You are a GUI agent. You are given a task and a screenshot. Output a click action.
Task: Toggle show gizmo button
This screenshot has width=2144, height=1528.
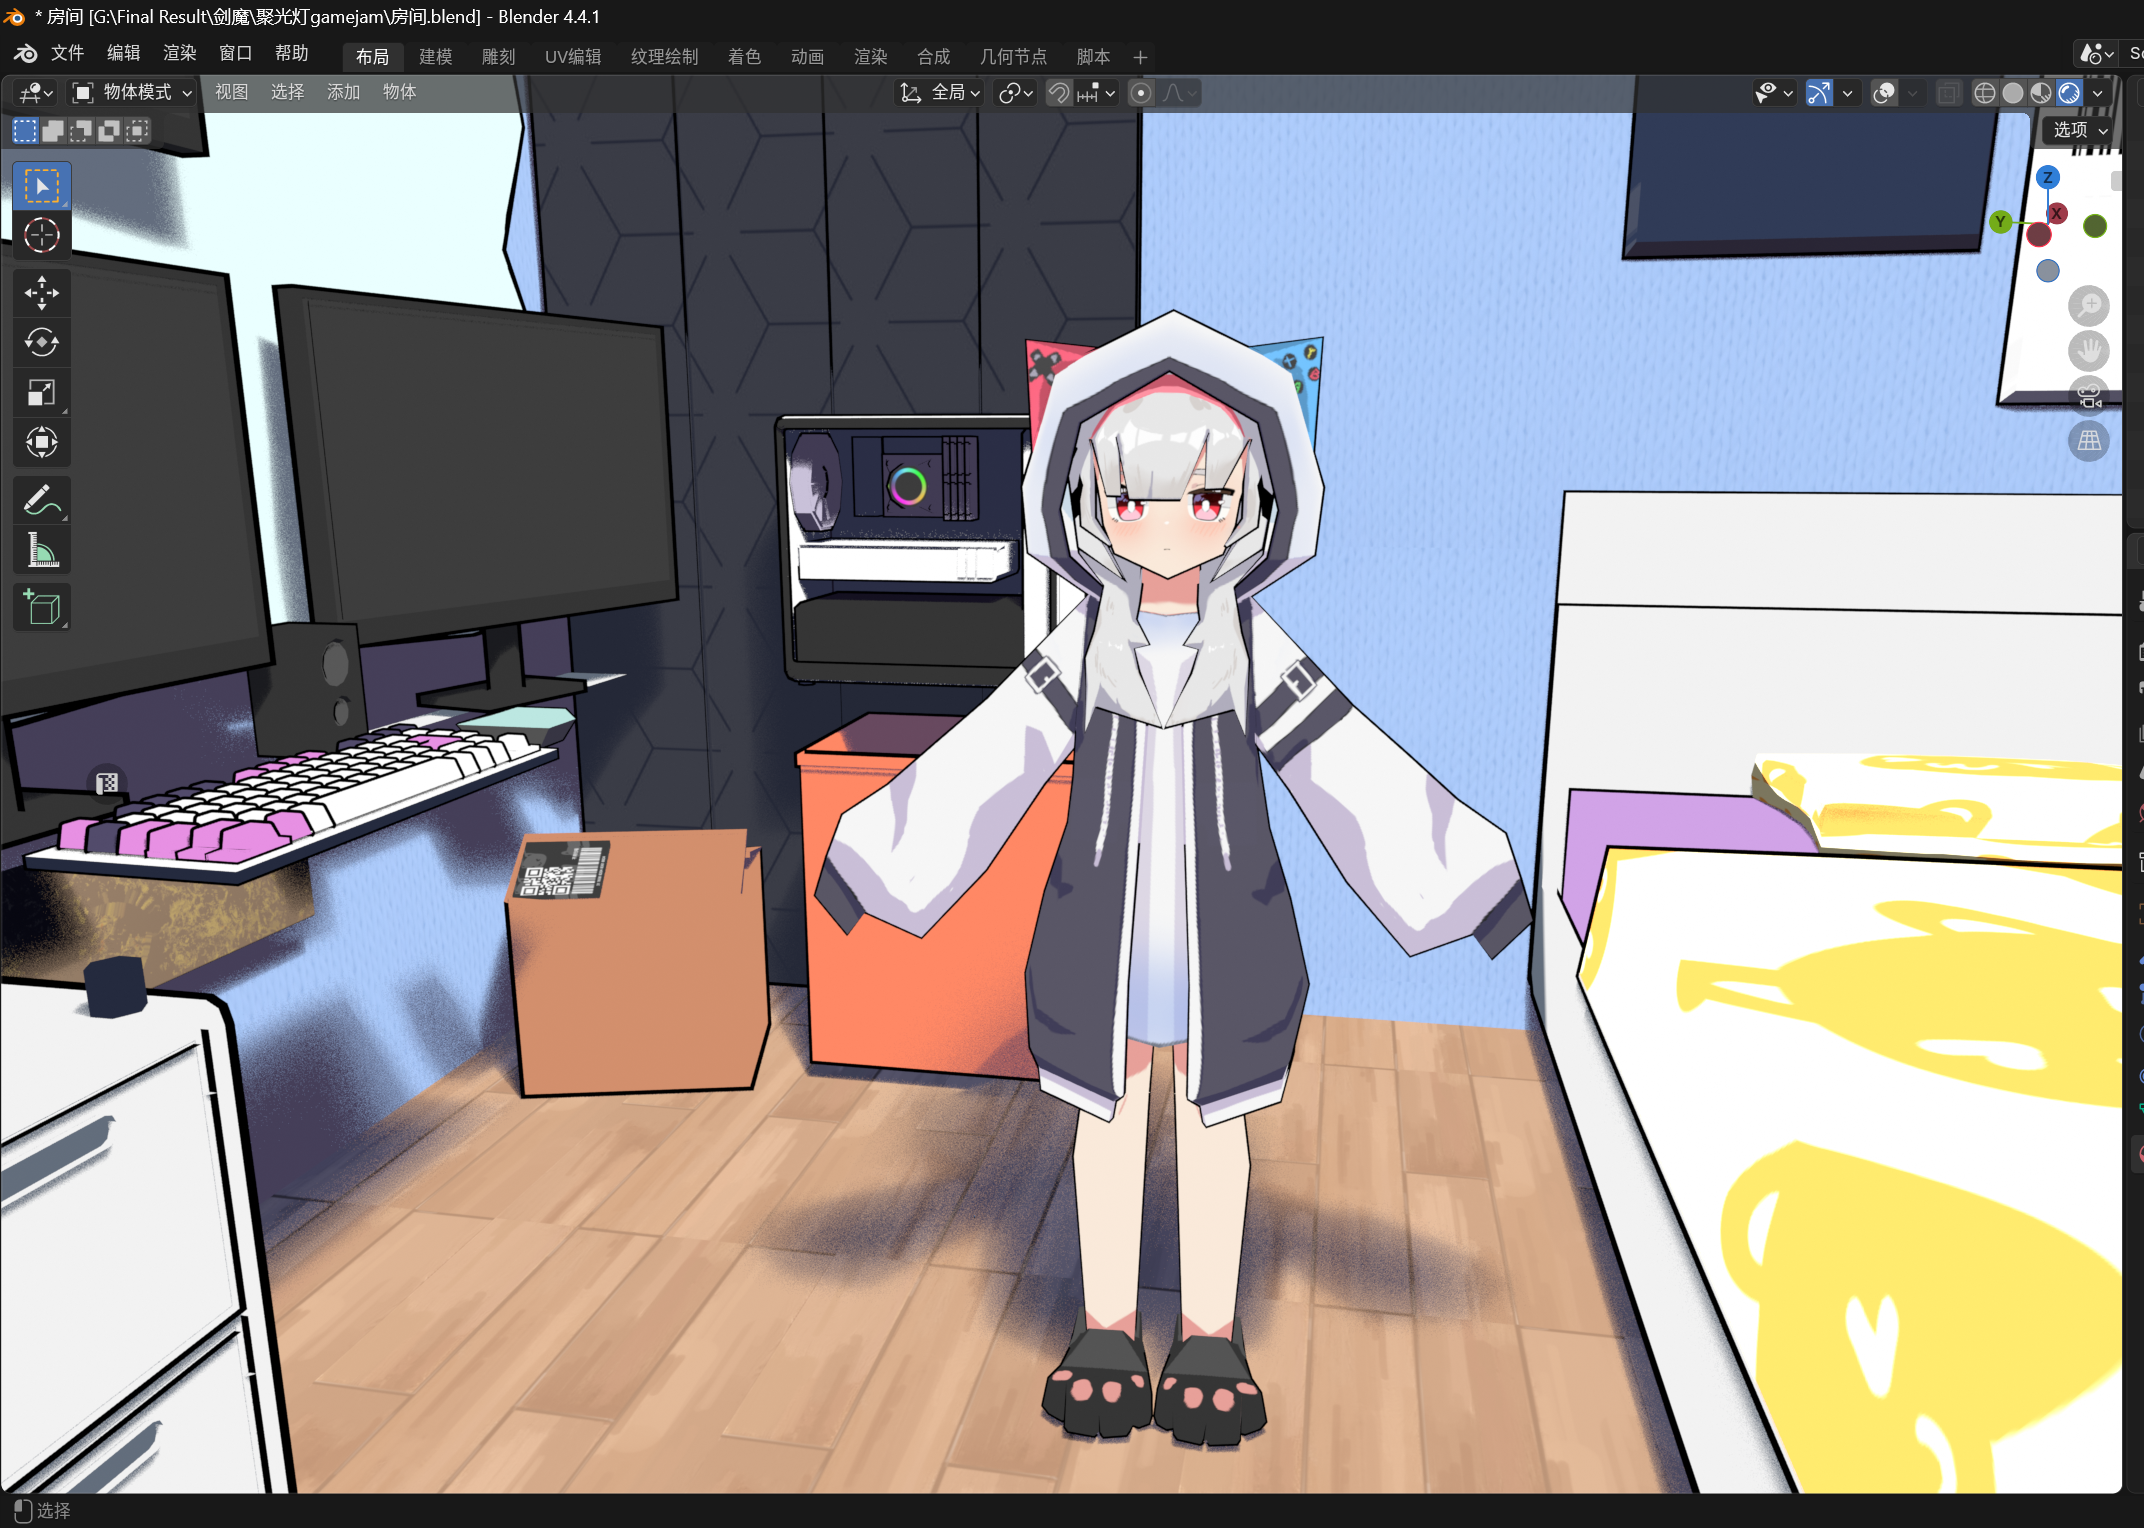(x=1819, y=93)
